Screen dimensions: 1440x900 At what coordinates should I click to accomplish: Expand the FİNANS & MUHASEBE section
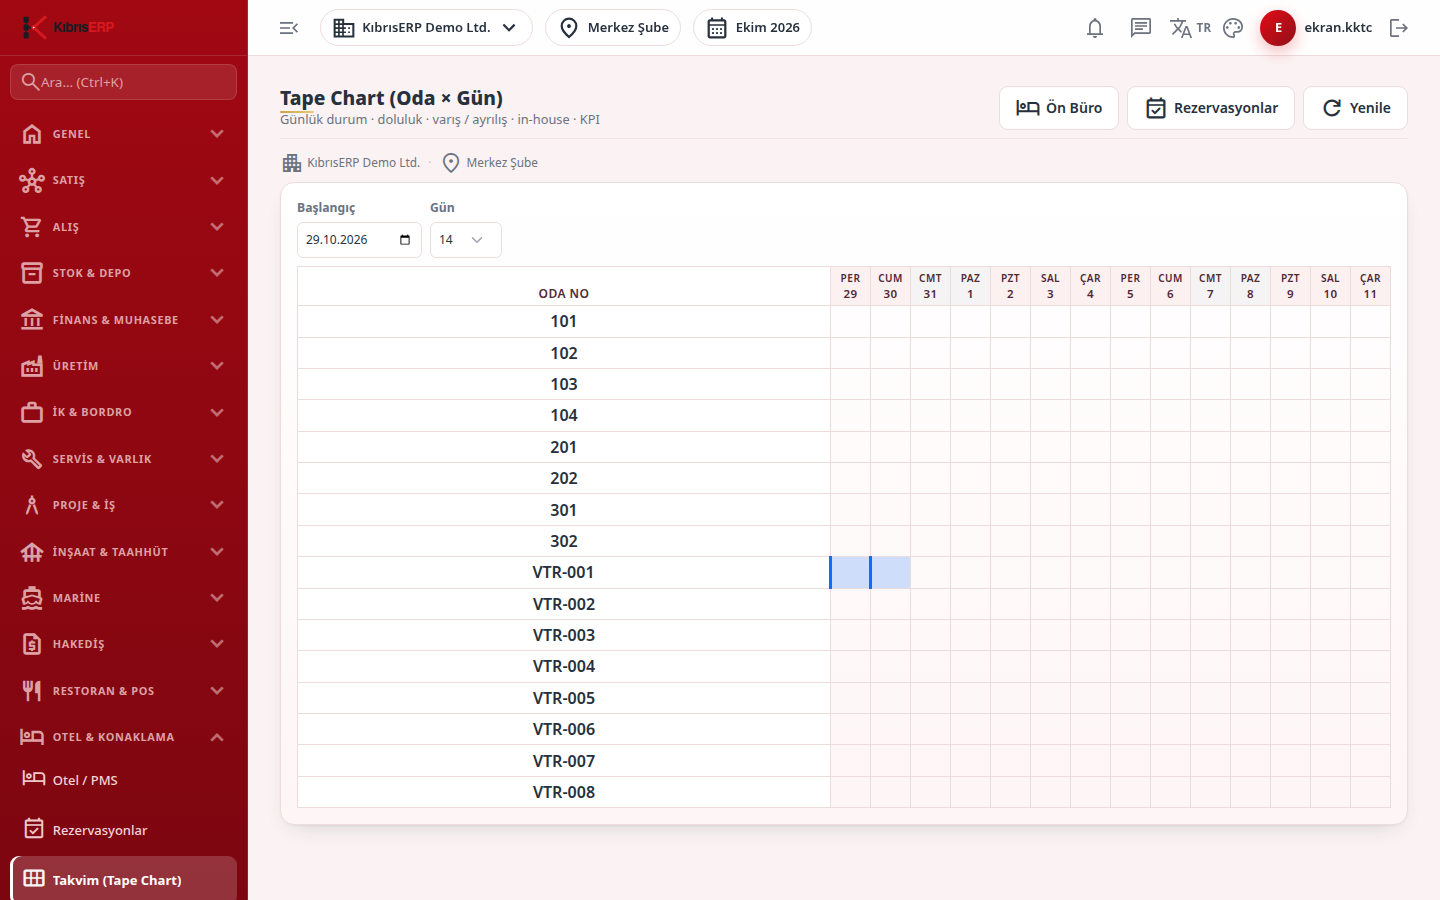pyautogui.click(x=124, y=320)
